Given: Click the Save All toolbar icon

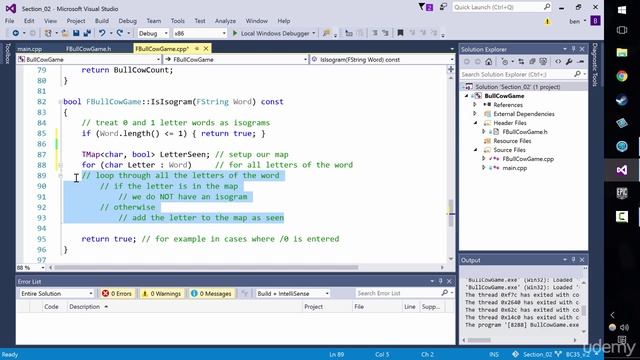Looking at the screenshot, I should coord(87,33).
